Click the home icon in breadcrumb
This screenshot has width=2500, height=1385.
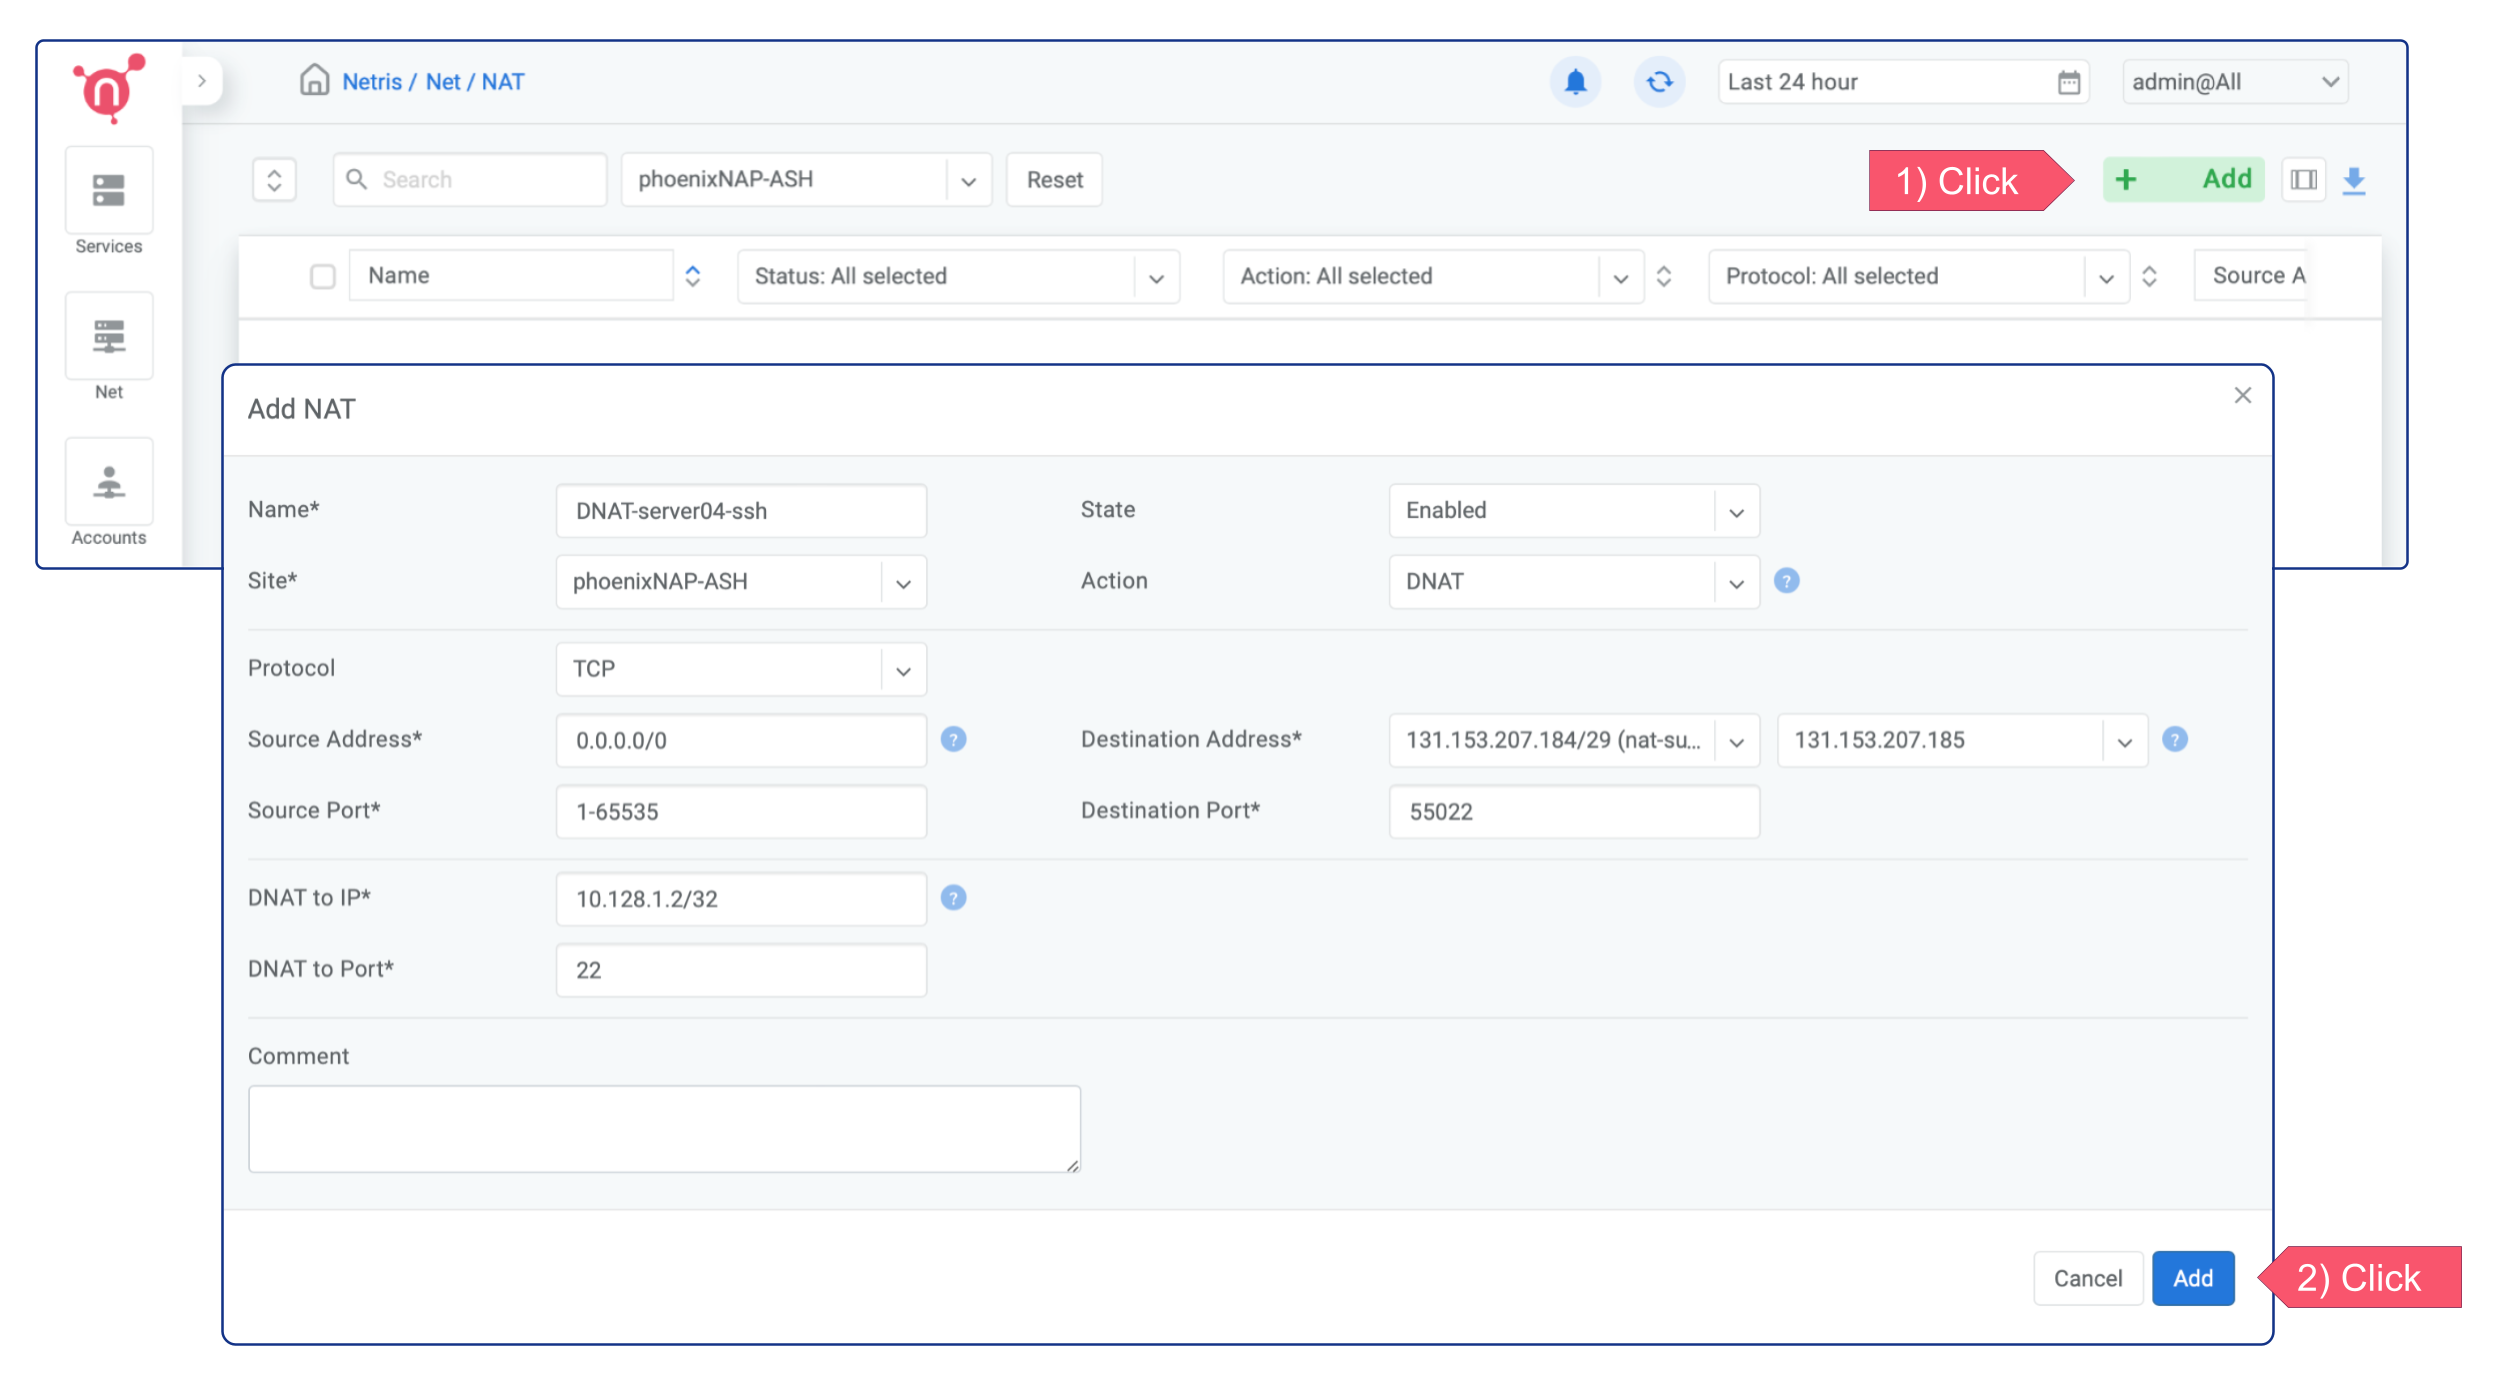pyautogui.click(x=314, y=80)
